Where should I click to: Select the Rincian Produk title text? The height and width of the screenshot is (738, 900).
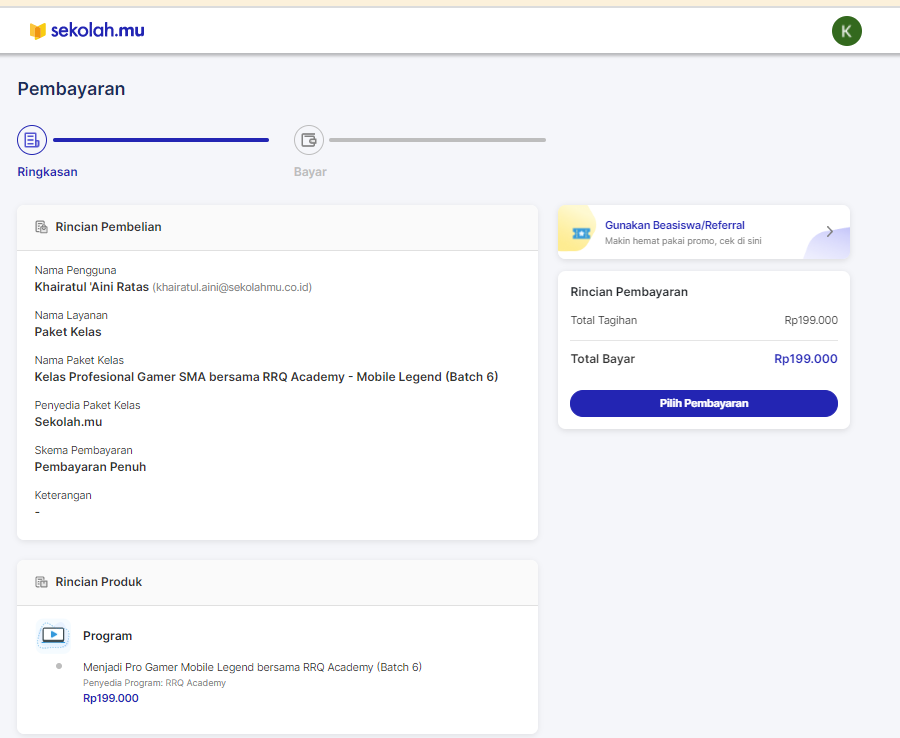click(x=99, y=582)
